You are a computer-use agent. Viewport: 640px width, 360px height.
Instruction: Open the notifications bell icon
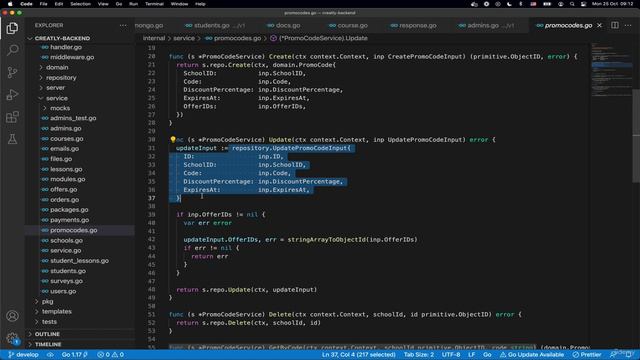pyautogui.click(x=629, y=355)
